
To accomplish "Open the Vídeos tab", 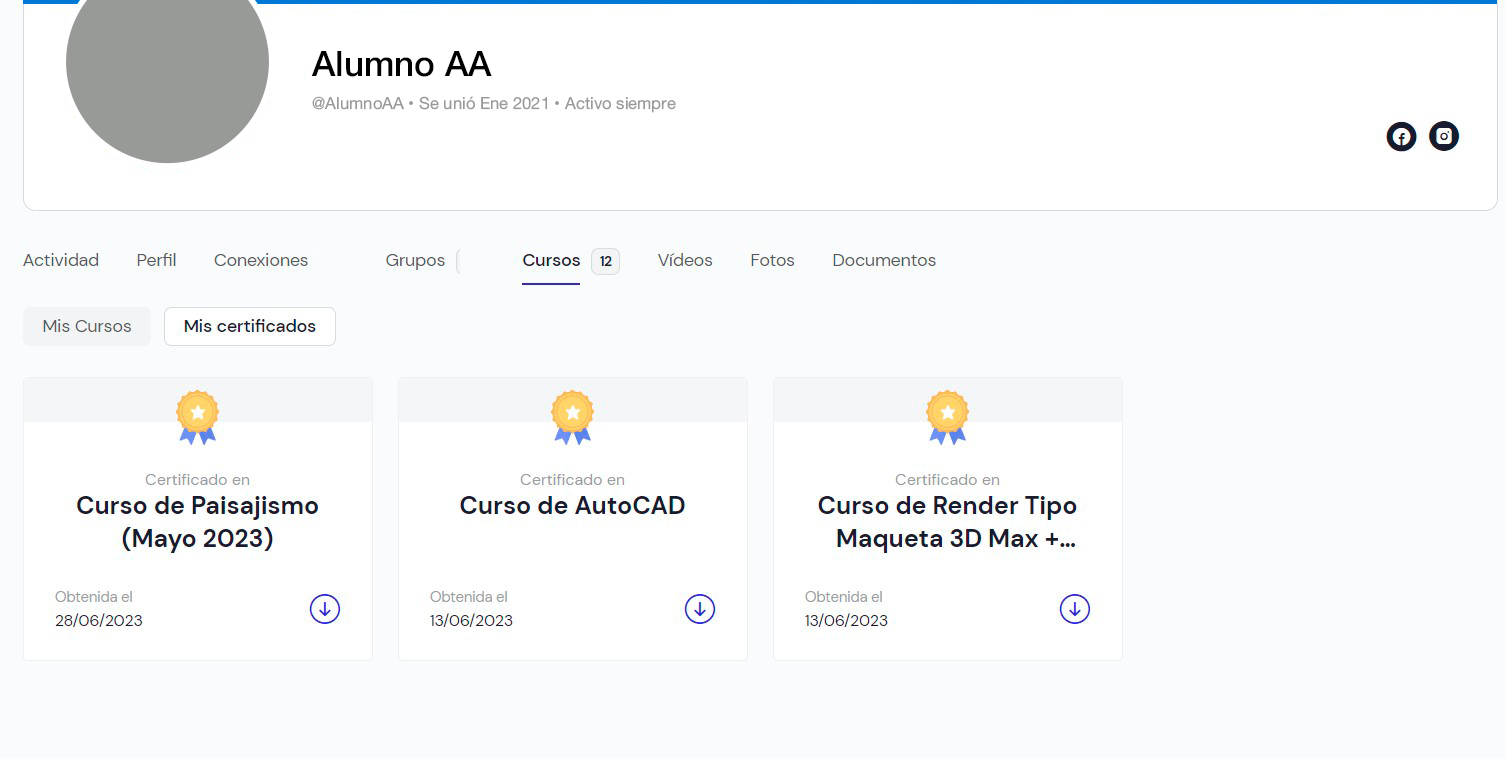I will 685,260.
